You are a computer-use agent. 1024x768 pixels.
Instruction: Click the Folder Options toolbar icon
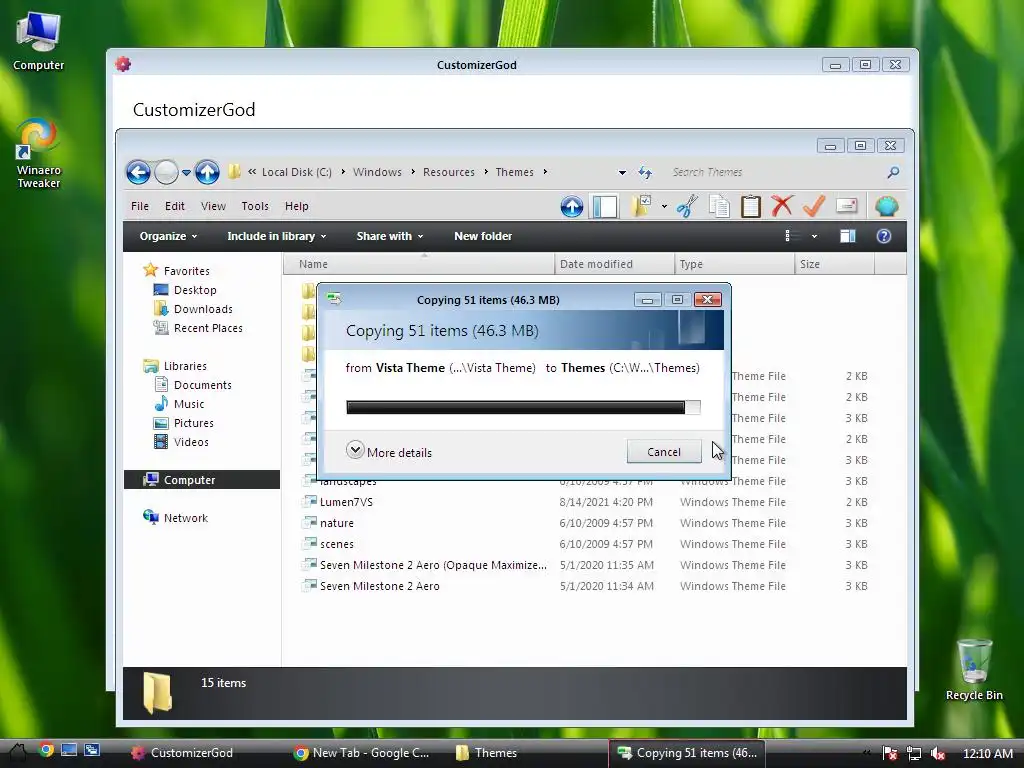point(642,206)
